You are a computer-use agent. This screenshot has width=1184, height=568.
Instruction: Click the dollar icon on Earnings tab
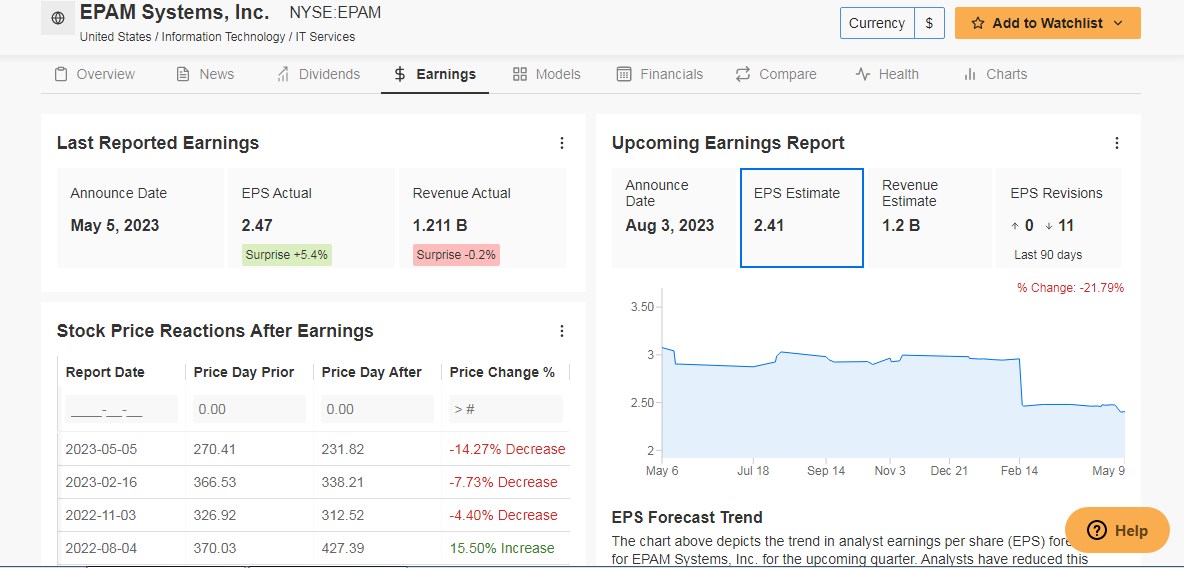[x=400, y=74]
